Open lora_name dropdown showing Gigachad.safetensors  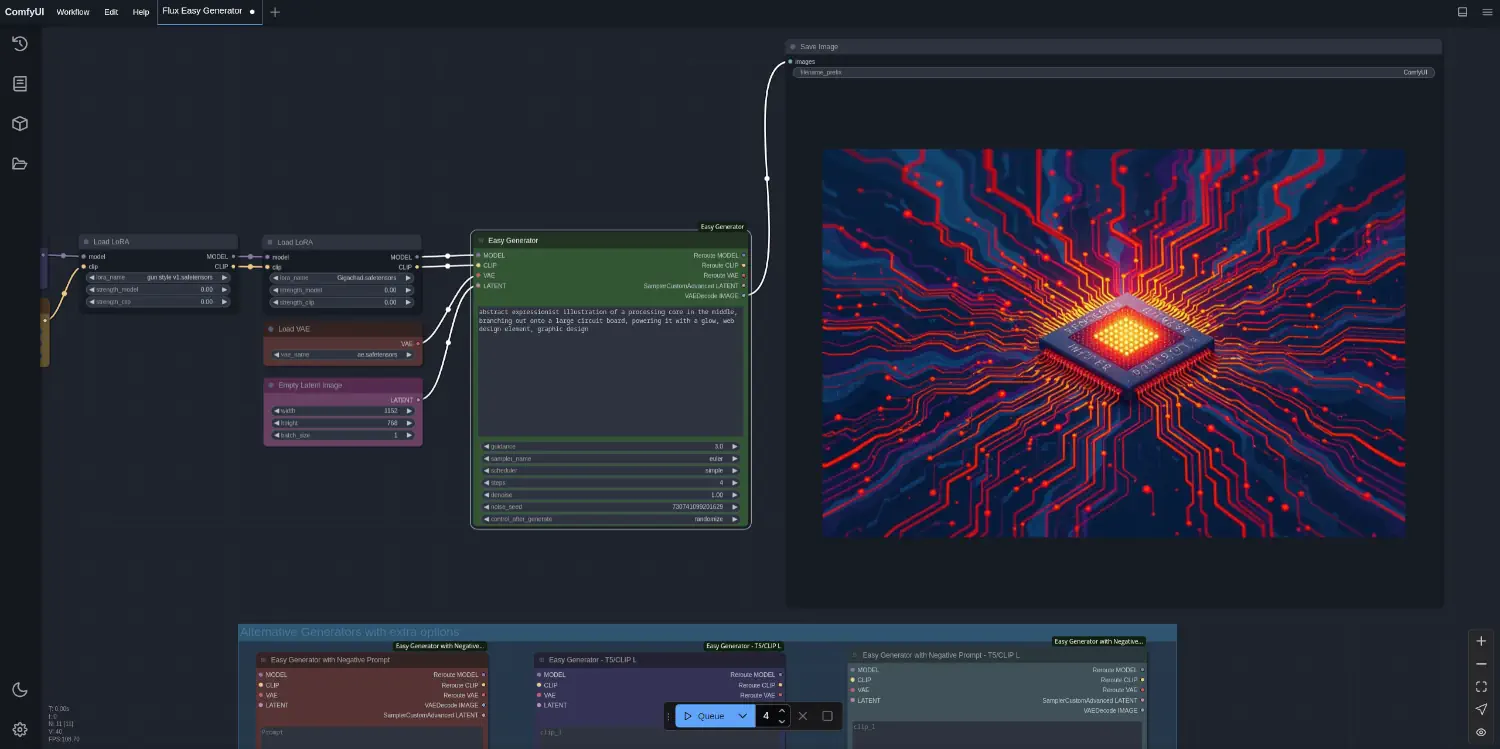click(x=343, y=278)
